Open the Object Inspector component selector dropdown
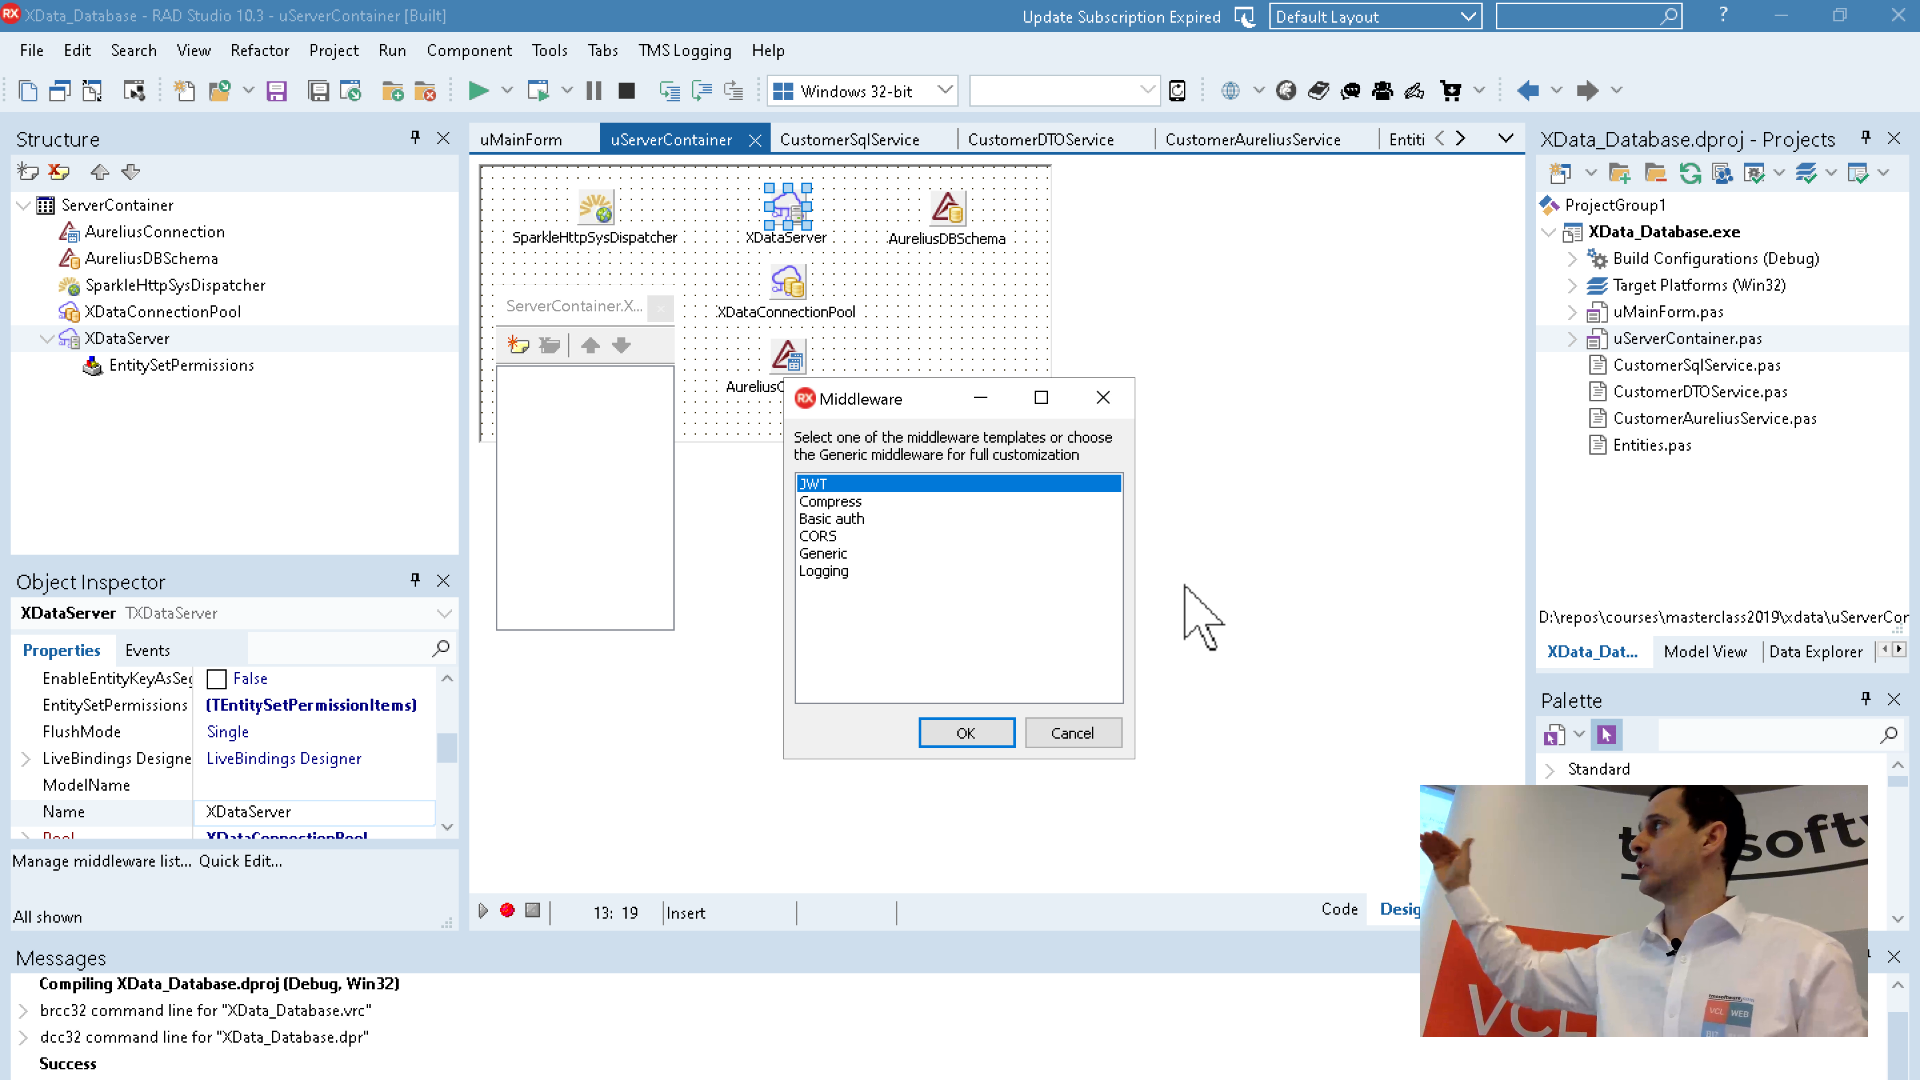1920x1080 pixels. point(444,613)
